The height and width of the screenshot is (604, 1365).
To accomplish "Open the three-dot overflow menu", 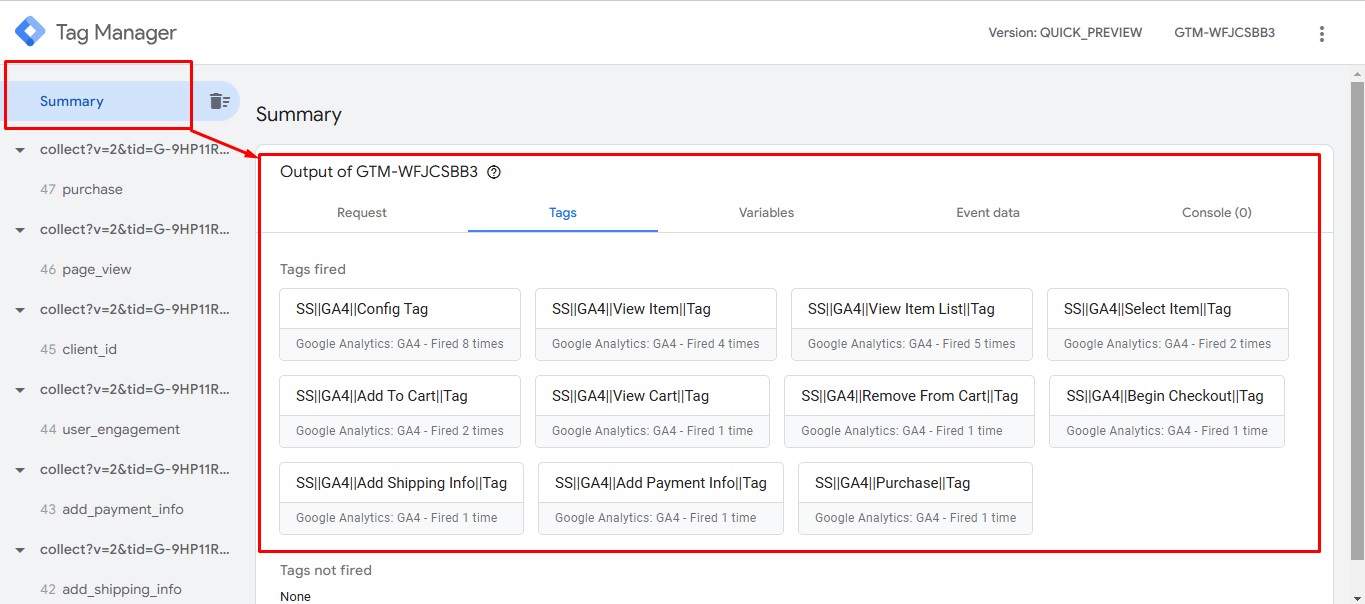I will pyautogui.click(x=1321, y=33).
